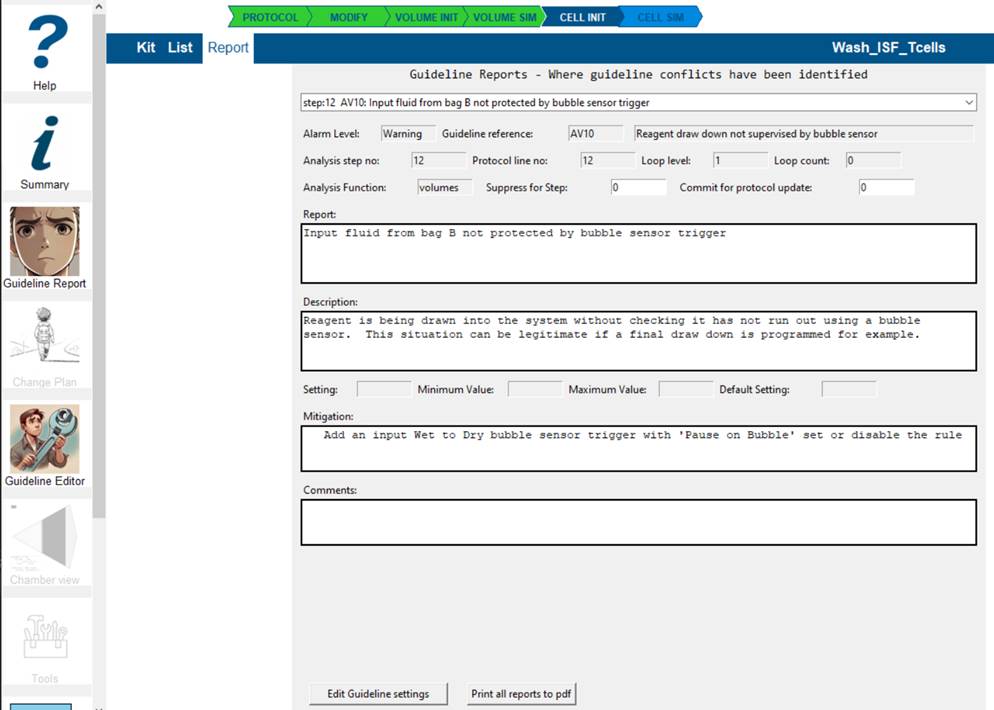Open the Chamber view icon

(x=45, y=538)
